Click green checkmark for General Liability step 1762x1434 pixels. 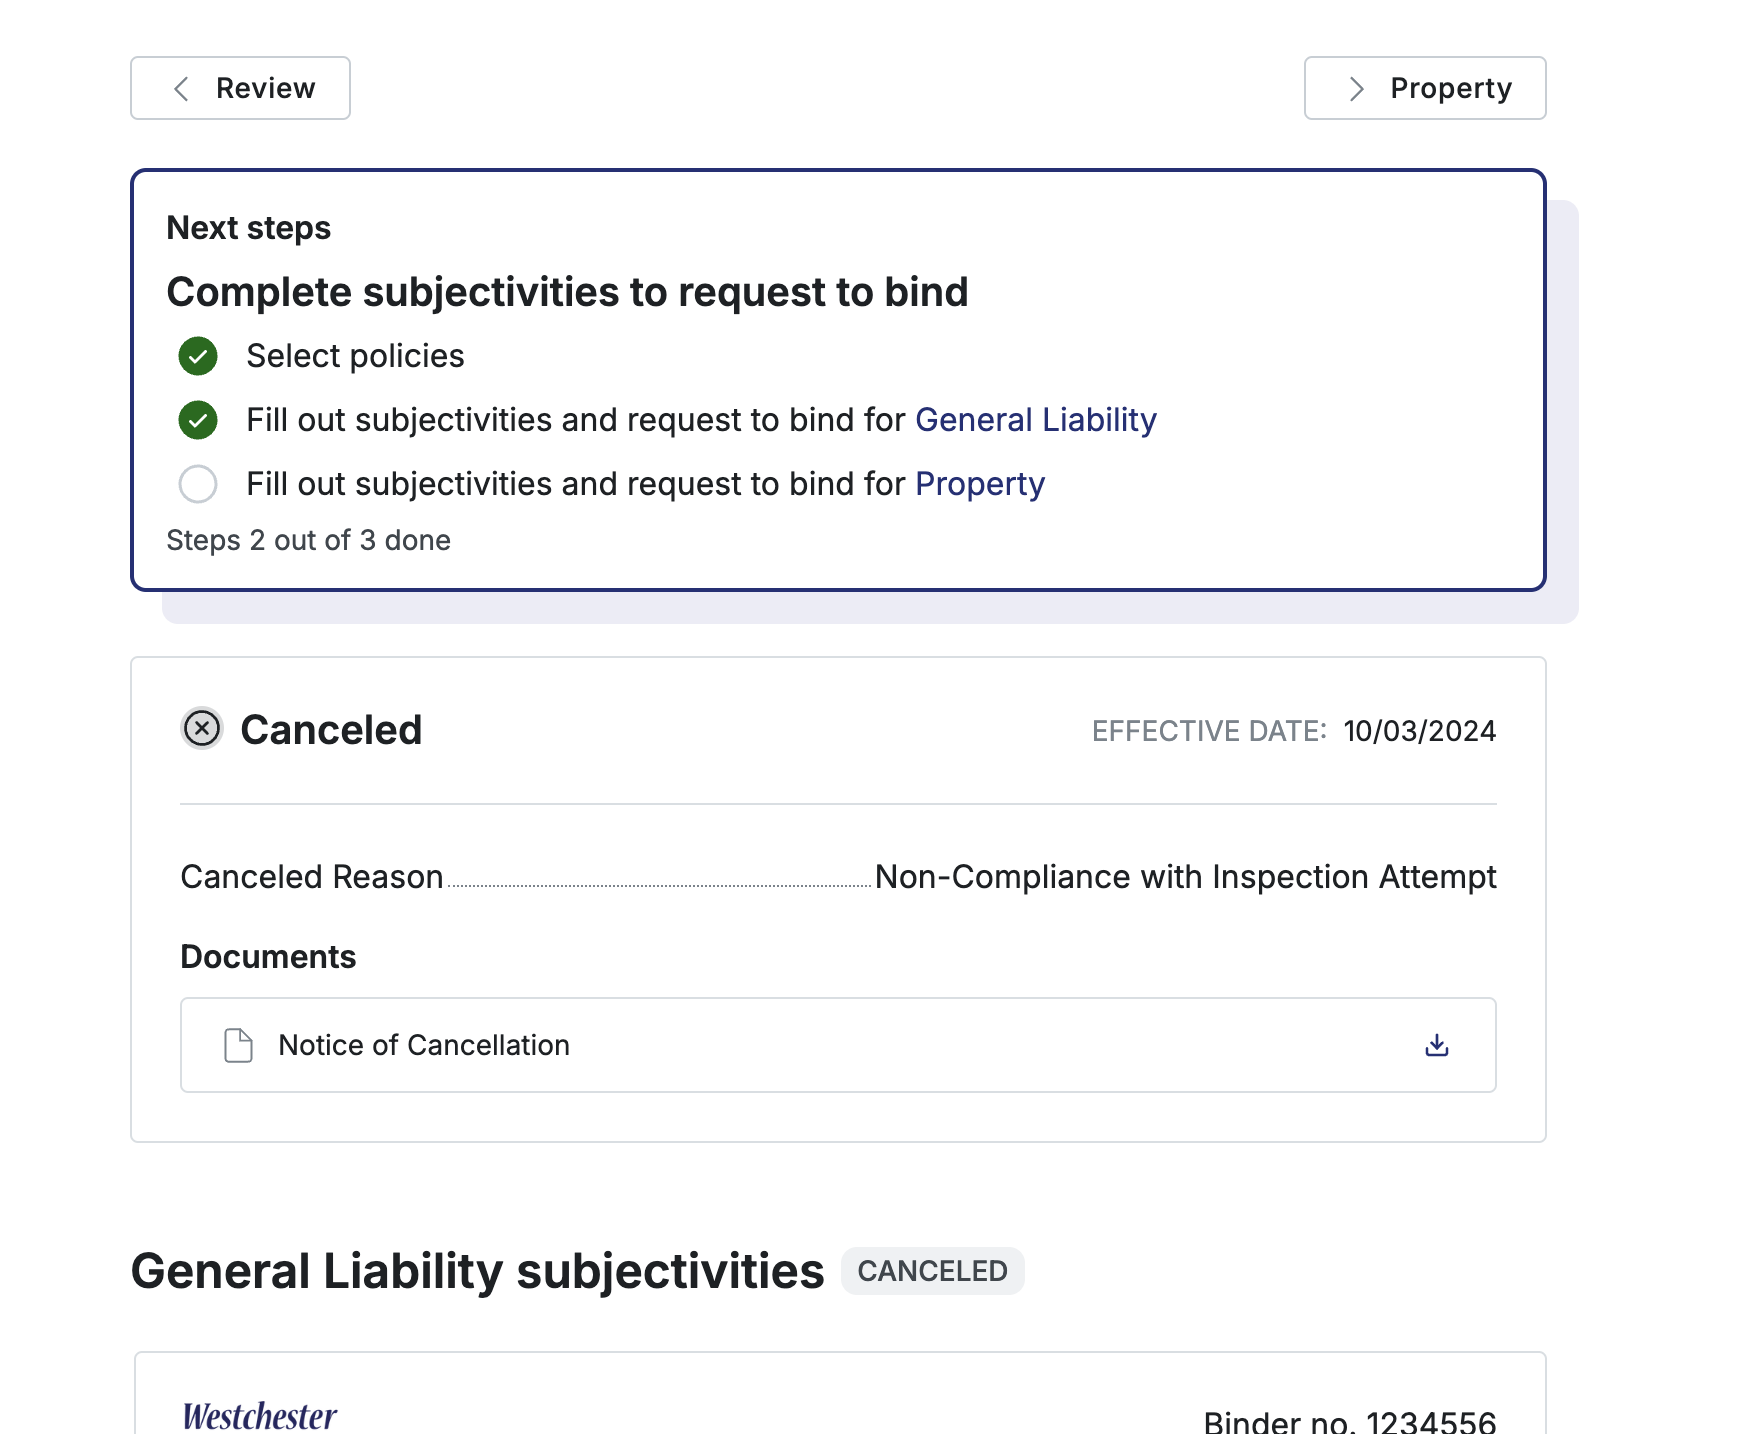point(198,420)
